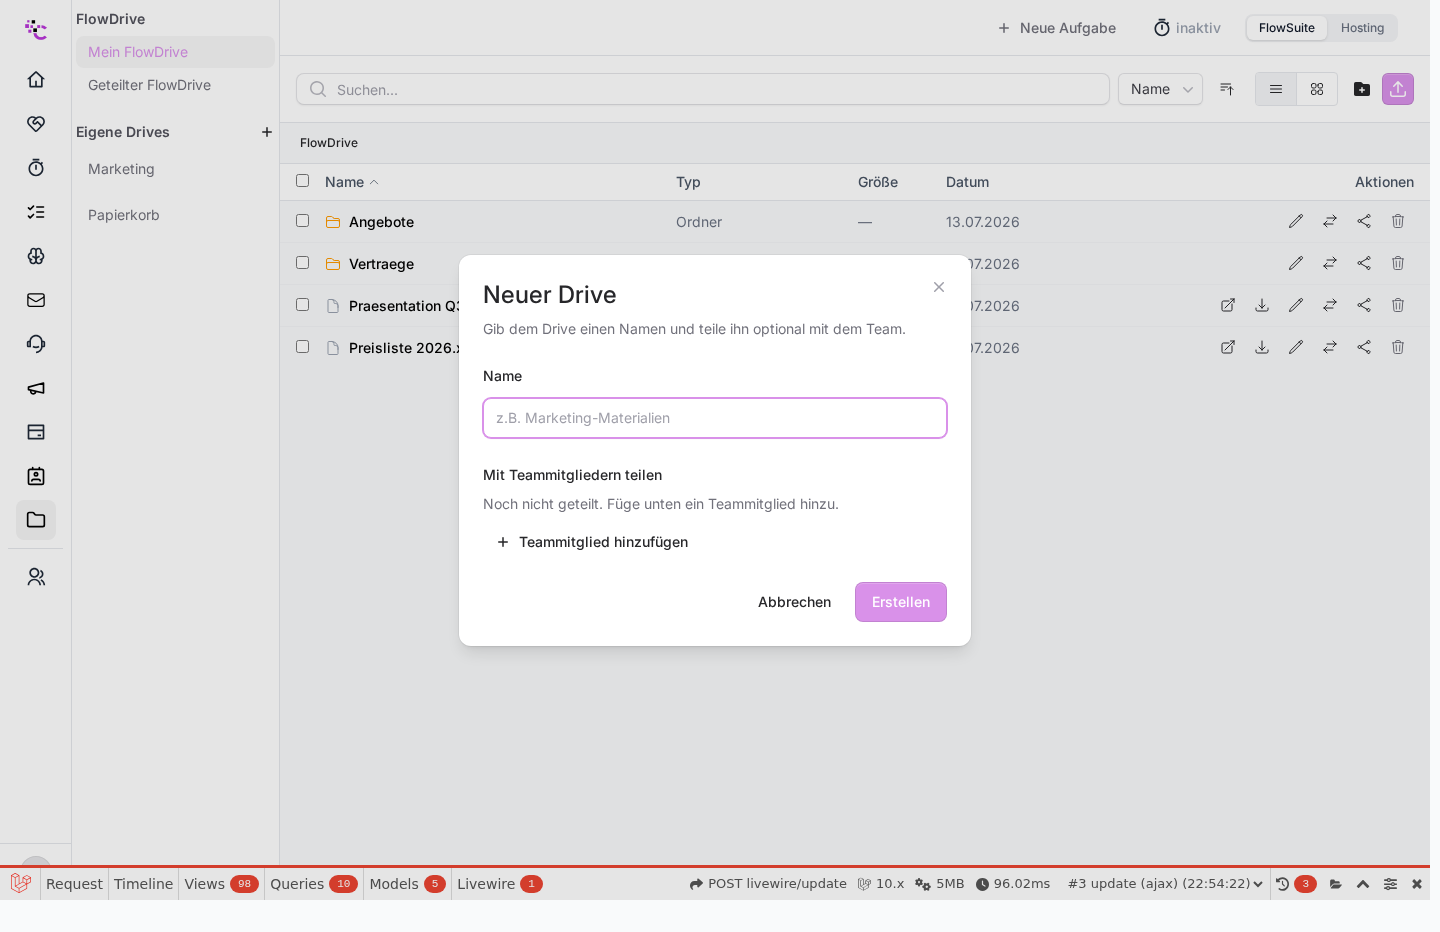Focus the drive Name input field
Viewport: 1440px width, 932px height.
pos(715,418)
